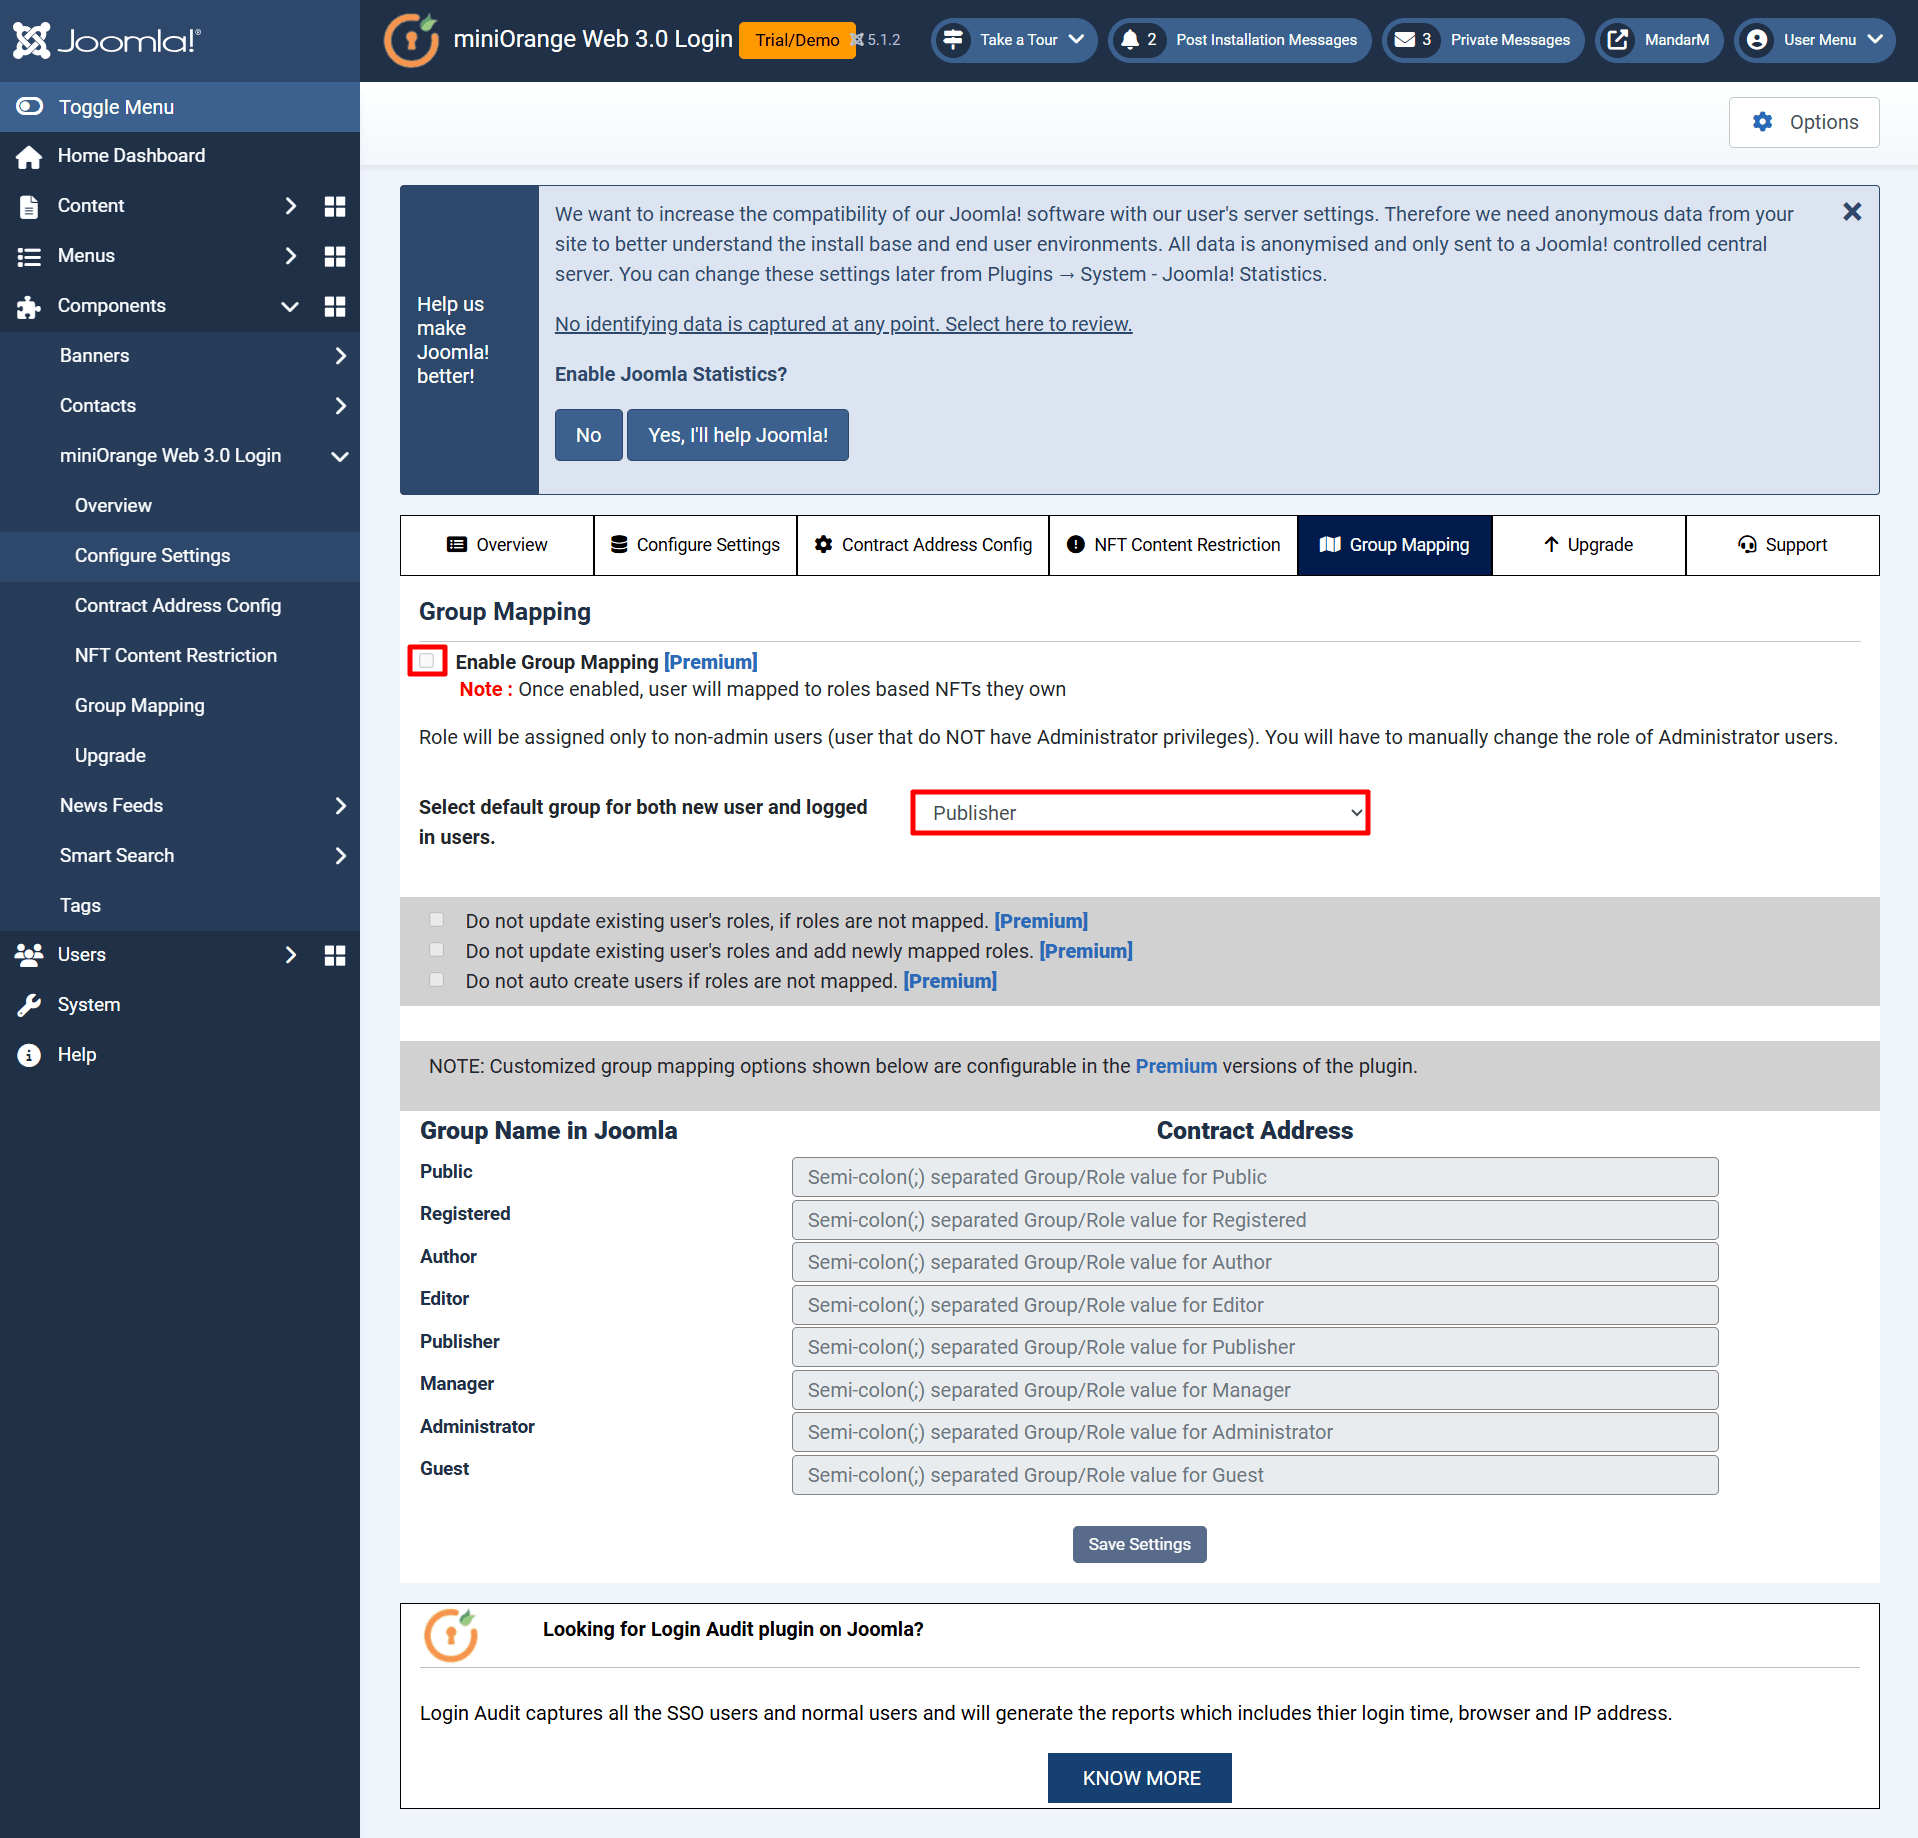Screen dimensions: 1918x1838
Task: Click the Trial/Demo badge
Action: tap(797, 40)
